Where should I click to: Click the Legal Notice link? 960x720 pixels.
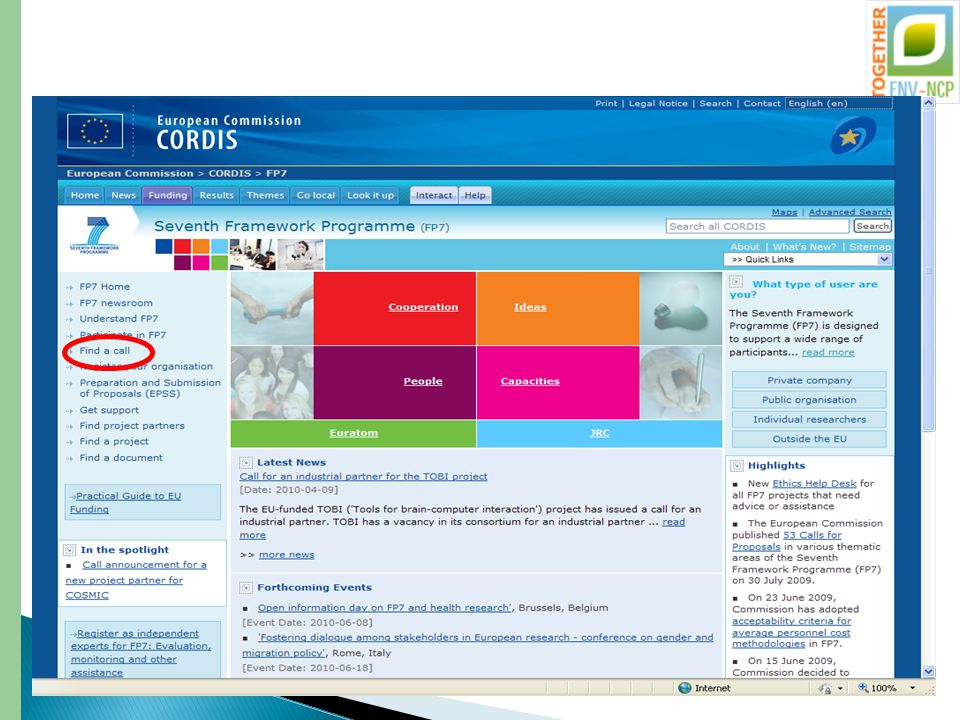658,103
